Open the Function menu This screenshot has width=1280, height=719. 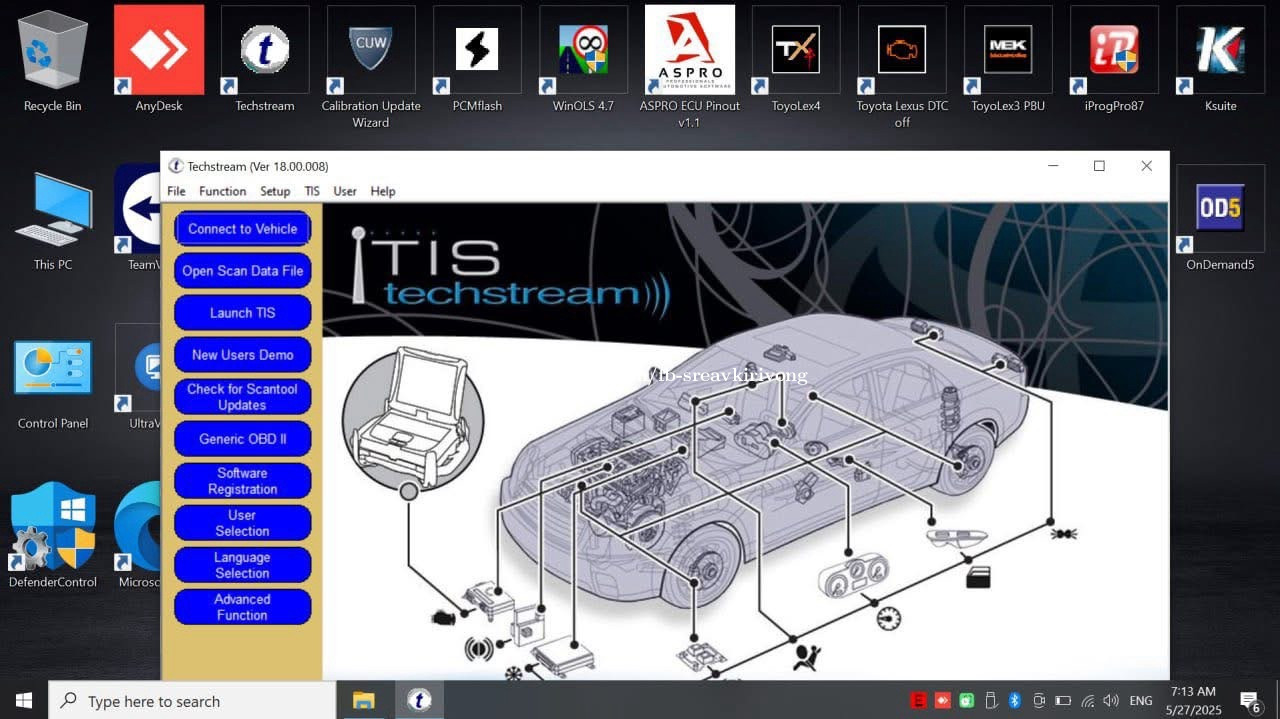[x=222, y=191]
